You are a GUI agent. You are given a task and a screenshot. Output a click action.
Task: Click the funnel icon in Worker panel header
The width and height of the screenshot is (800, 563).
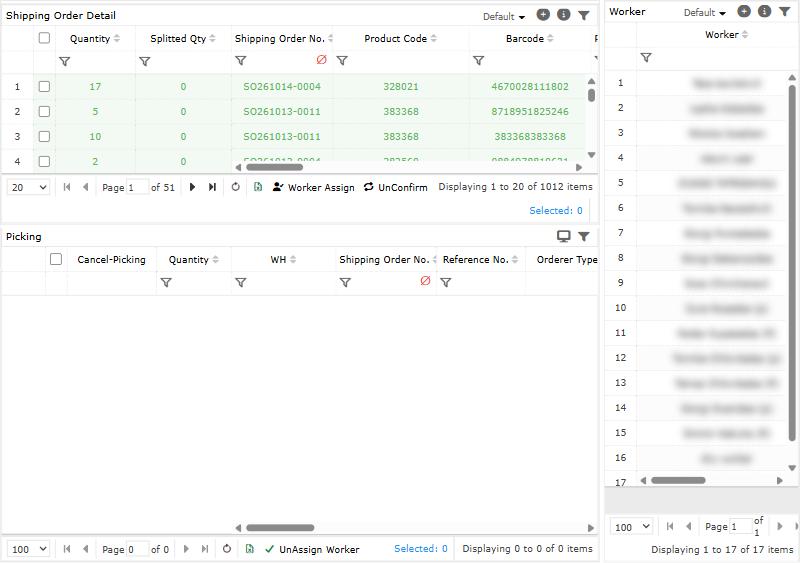click(785, 11)
